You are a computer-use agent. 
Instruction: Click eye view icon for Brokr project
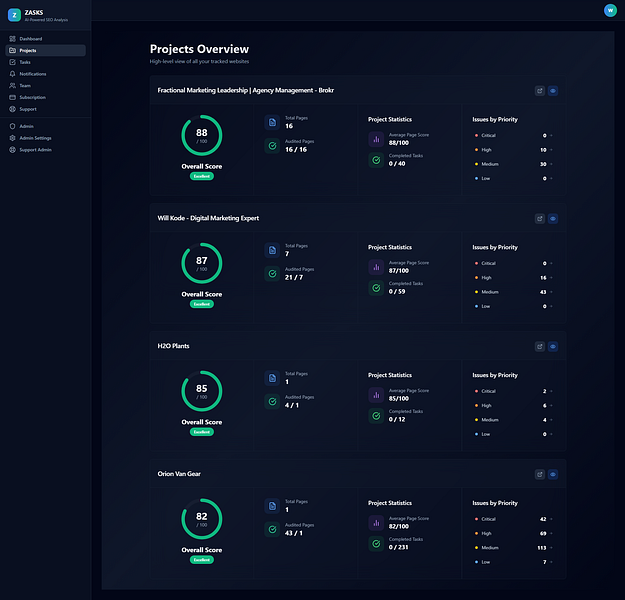pyautogui.click(x=553, y=91)
